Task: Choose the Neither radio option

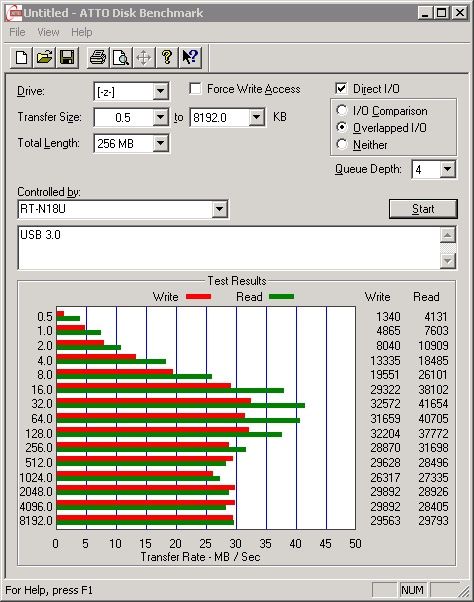Action: [342, 144]
